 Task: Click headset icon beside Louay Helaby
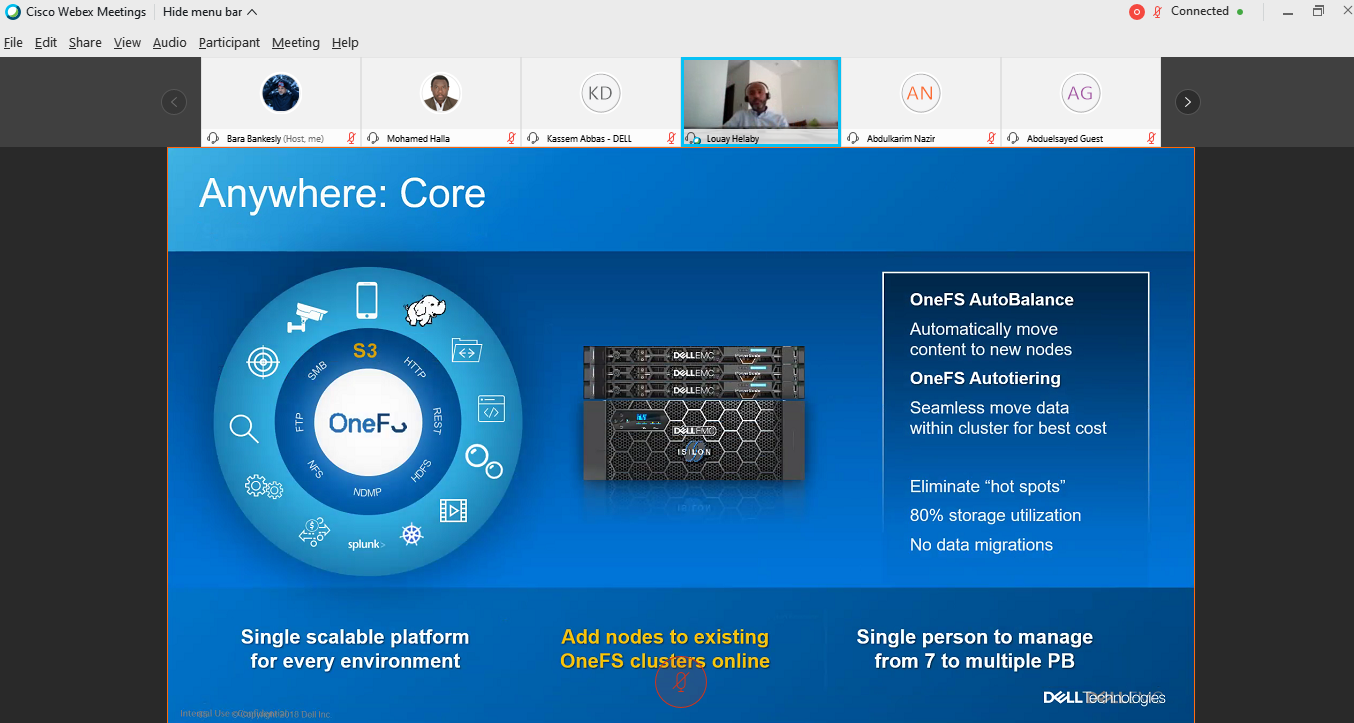click(692, 138)
